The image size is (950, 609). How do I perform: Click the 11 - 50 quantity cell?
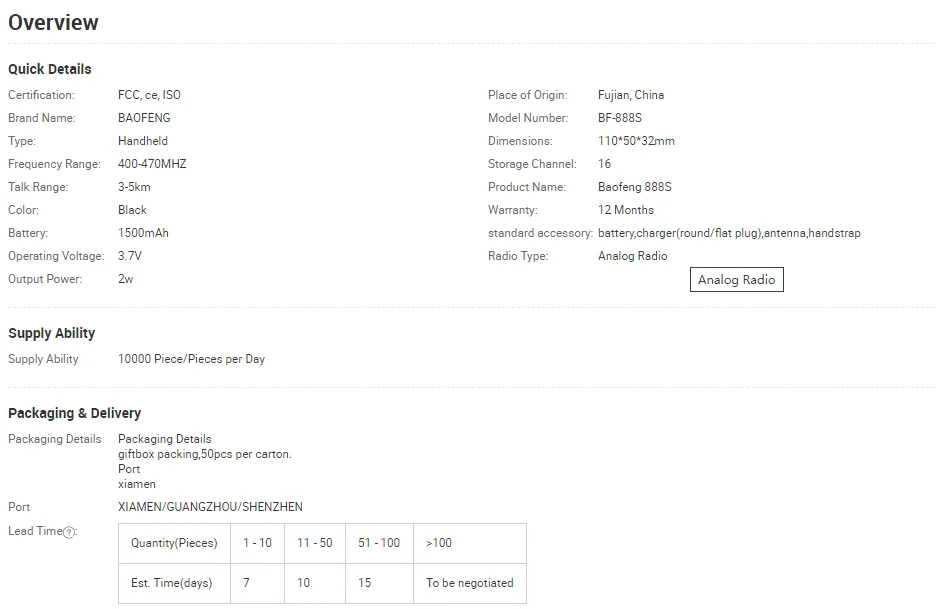[314, 543]
